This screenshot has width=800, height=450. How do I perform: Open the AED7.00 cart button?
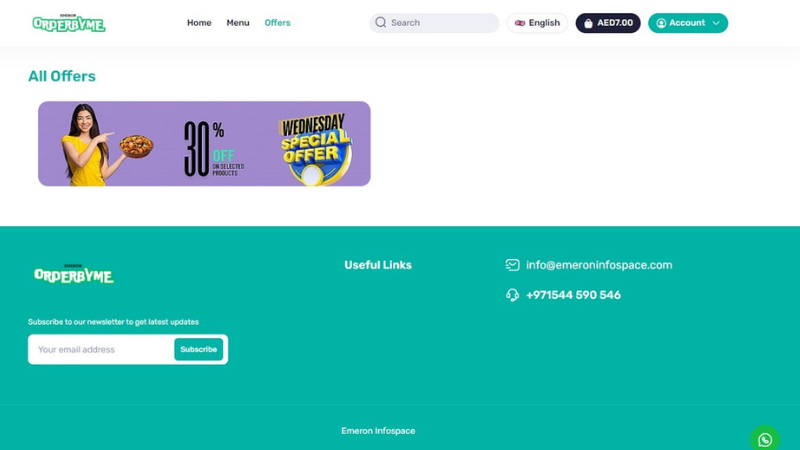coord(608,23)
